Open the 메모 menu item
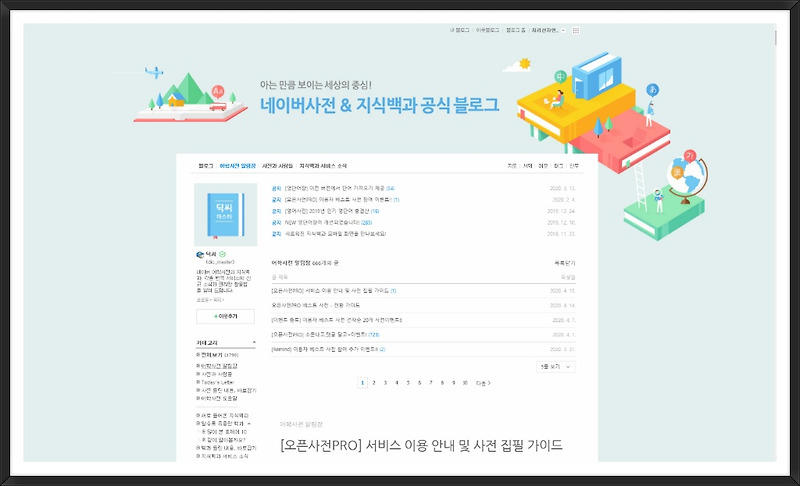This screenshot has height=486, width=800. 543,166
